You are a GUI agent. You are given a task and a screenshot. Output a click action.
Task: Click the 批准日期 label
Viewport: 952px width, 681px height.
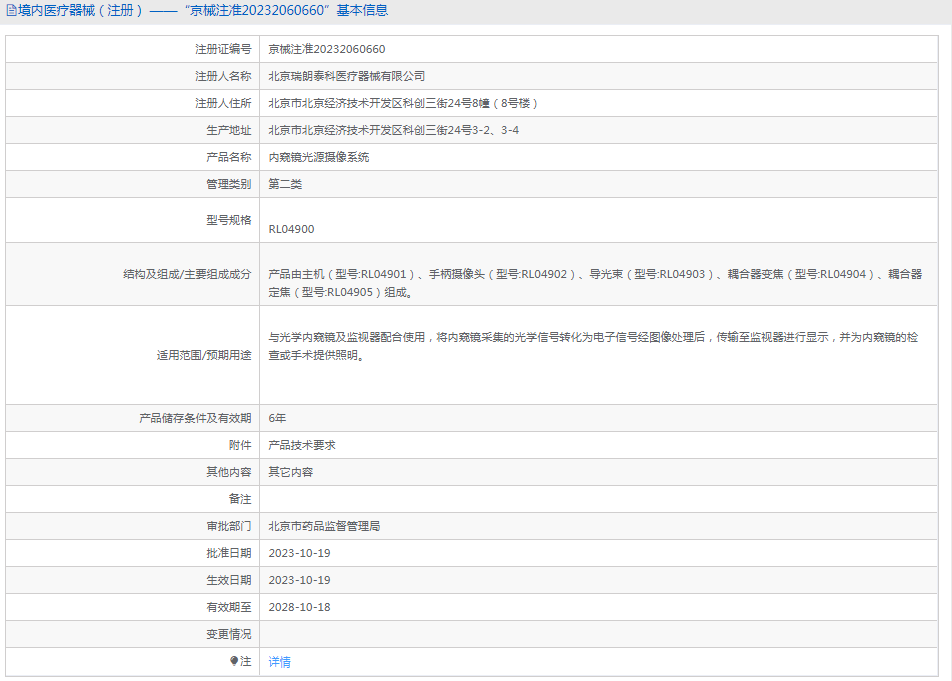tap(228, 553)
